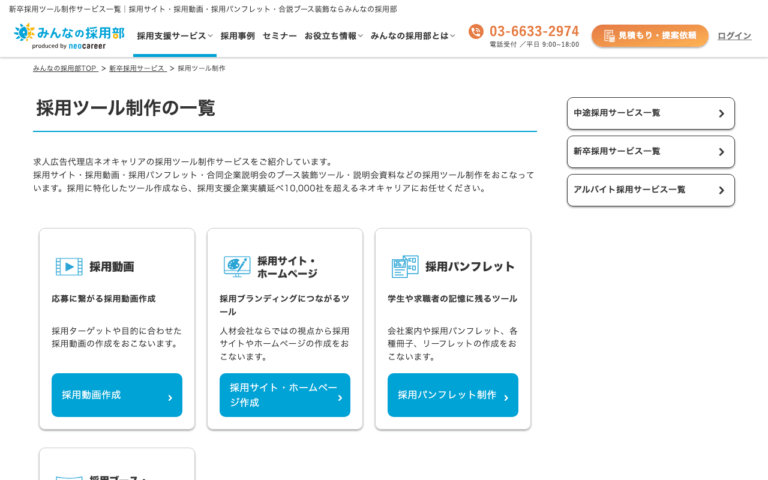
Task: Click the pamphlet icon beside 採用パンフレット
Action: 405,267
